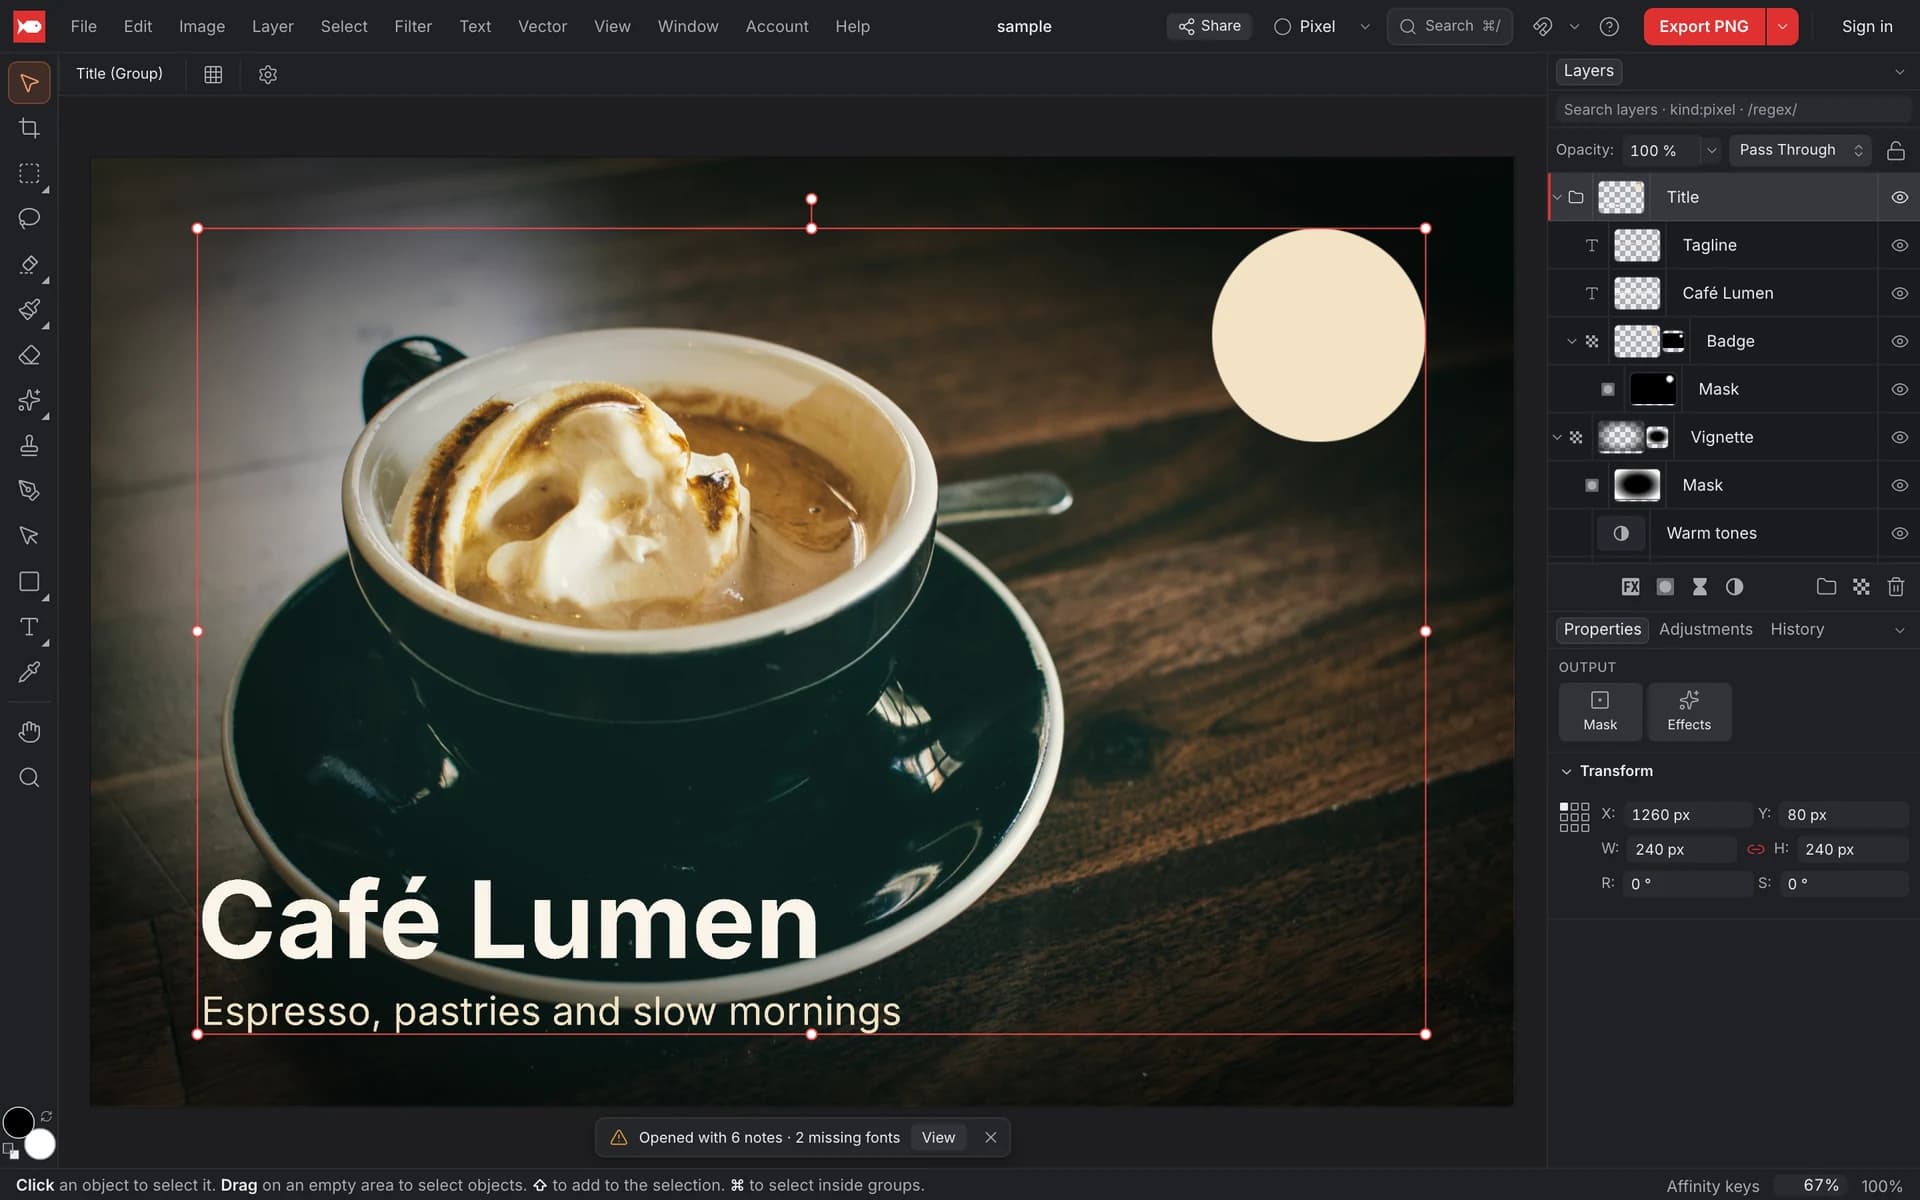1920x1200 pixels.
Task: Delete layer with trash icon
Action: [1895, 587]
